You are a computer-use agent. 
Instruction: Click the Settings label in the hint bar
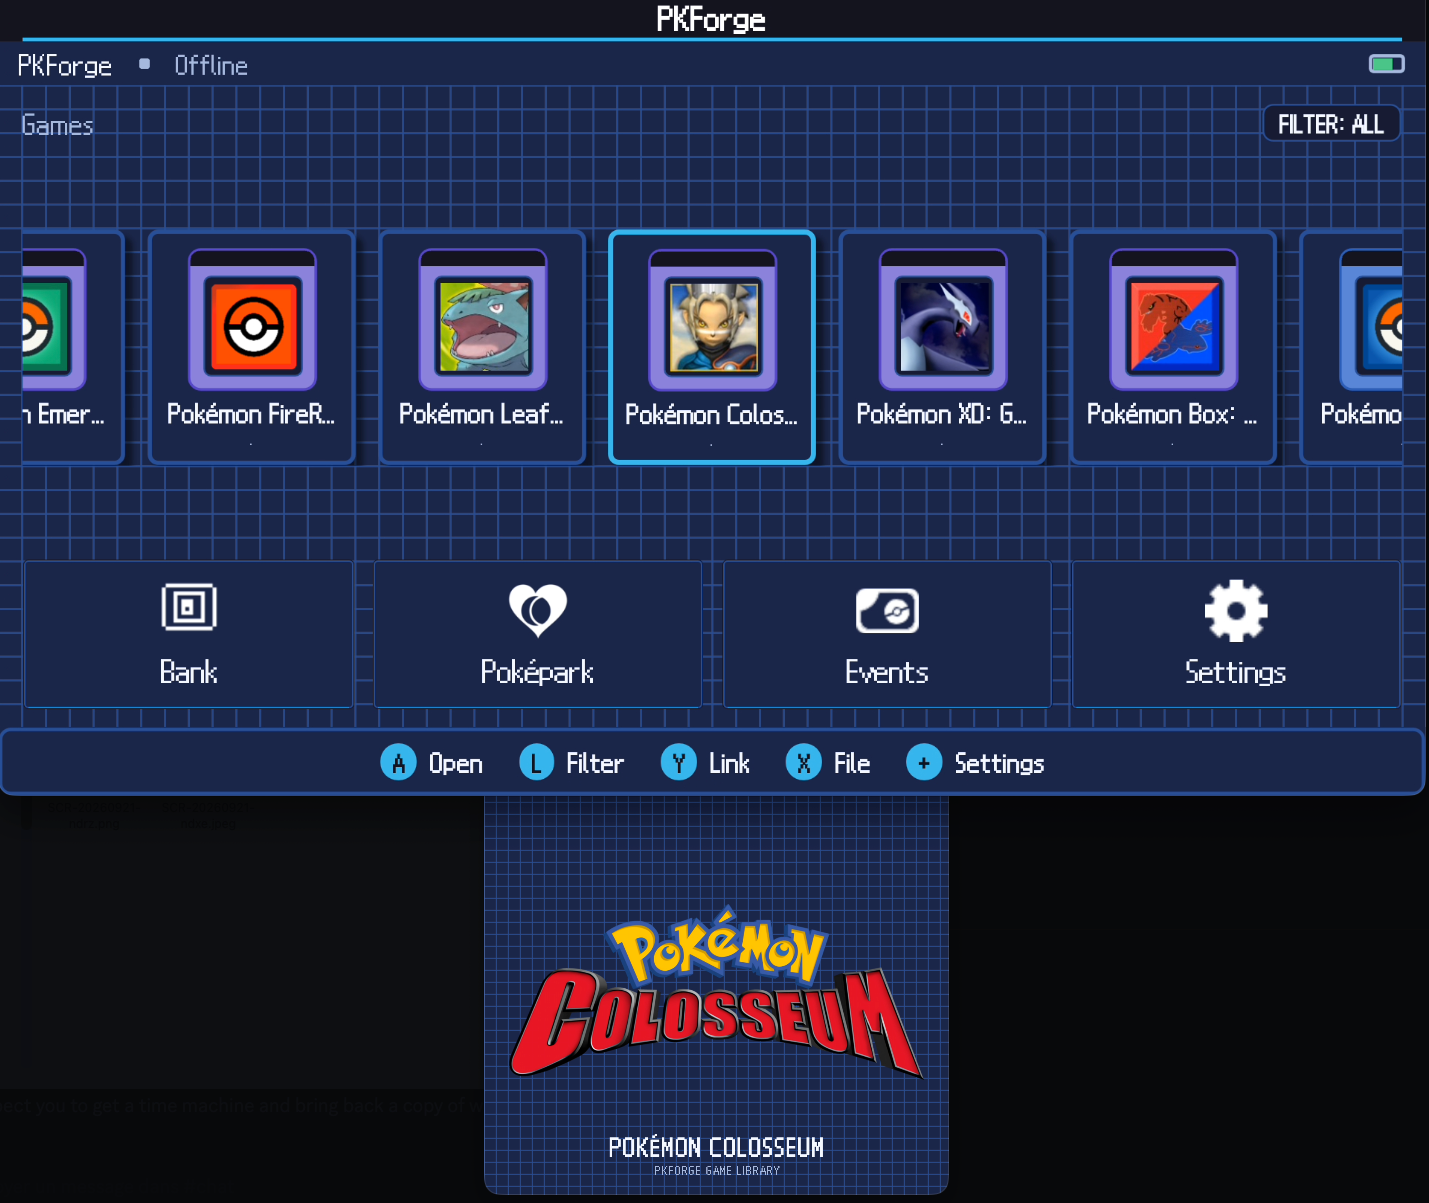coord(999,764)
